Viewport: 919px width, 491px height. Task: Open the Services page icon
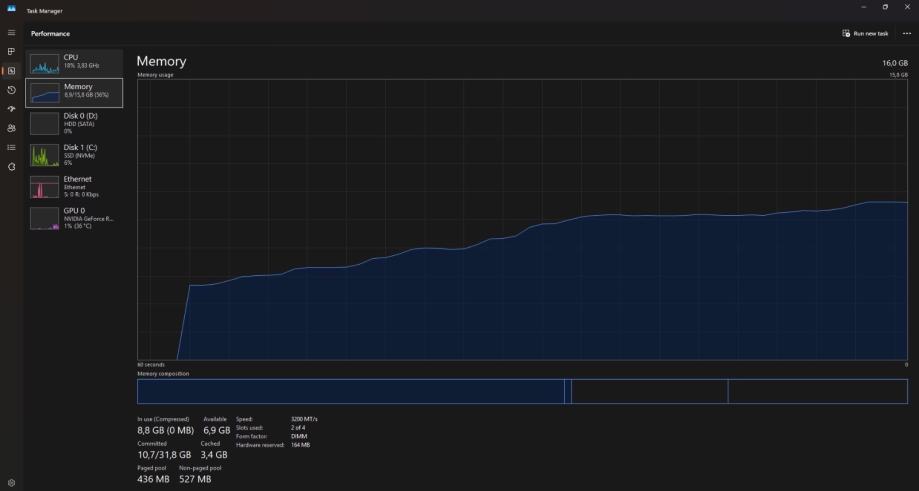[11, 167]
